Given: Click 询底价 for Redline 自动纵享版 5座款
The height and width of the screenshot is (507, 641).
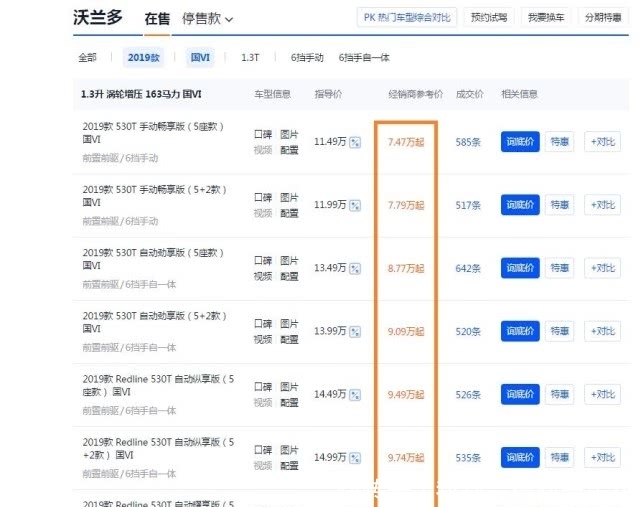Looking at the screenshot, I should tap(520, 395).
